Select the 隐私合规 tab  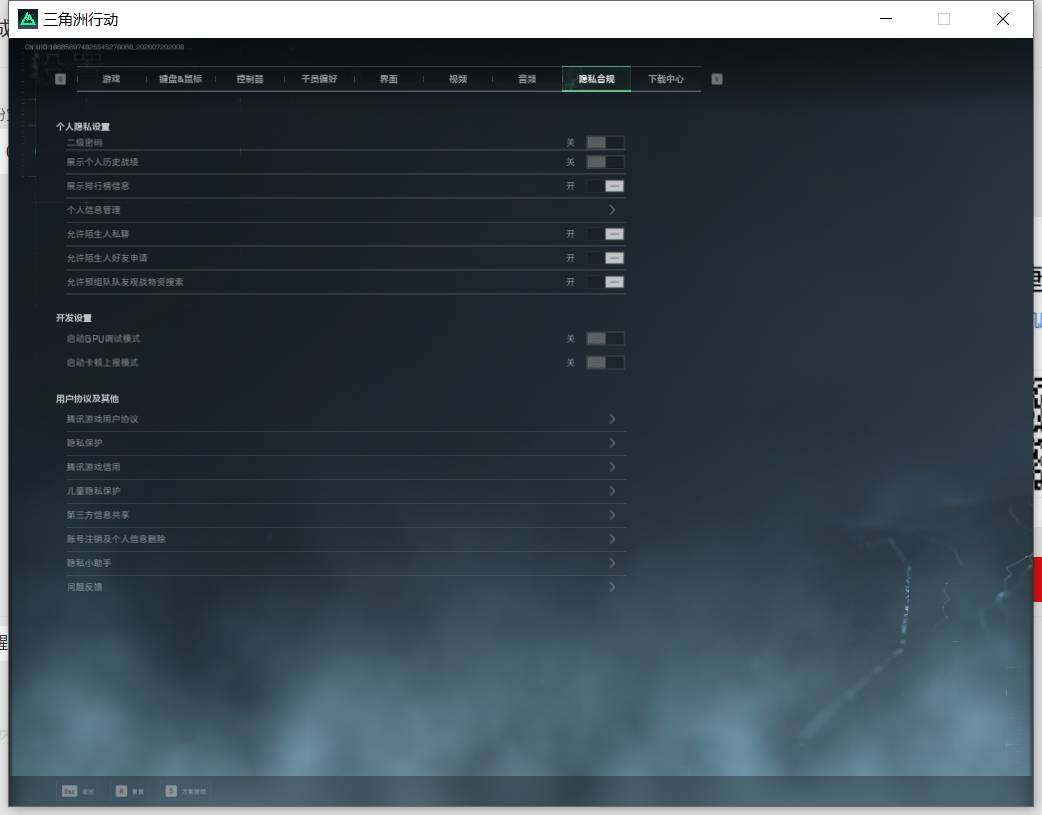click(x=596, y=79)
